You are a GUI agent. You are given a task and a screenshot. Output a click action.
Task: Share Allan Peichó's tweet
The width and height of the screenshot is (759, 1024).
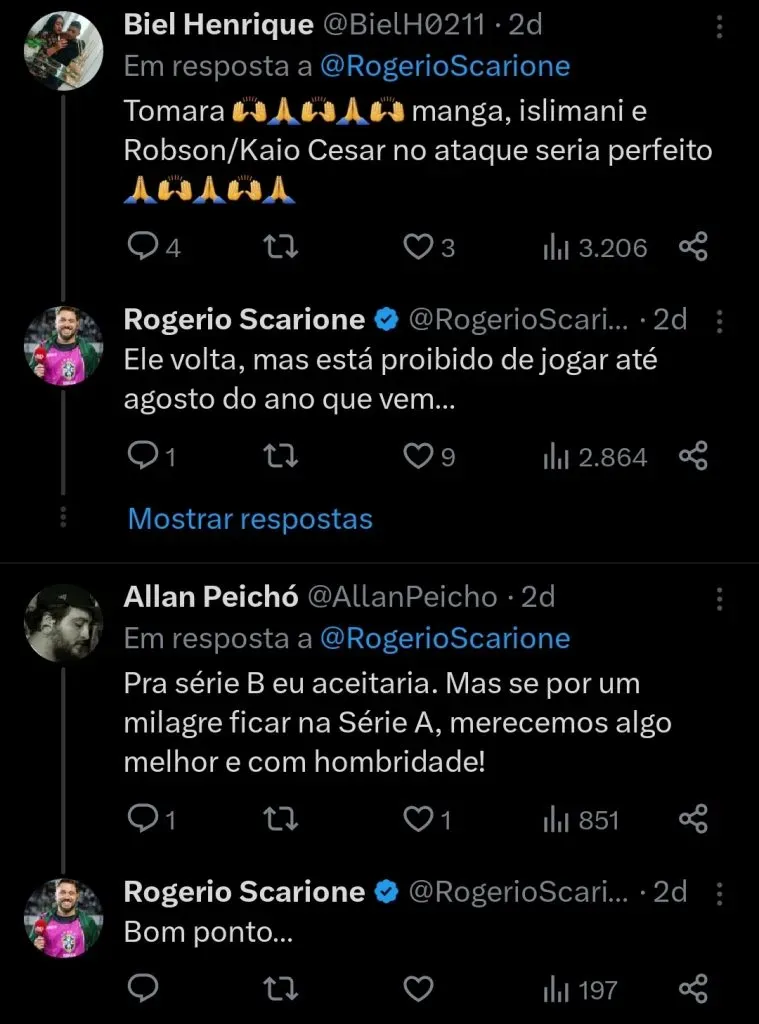coord(693,820)
